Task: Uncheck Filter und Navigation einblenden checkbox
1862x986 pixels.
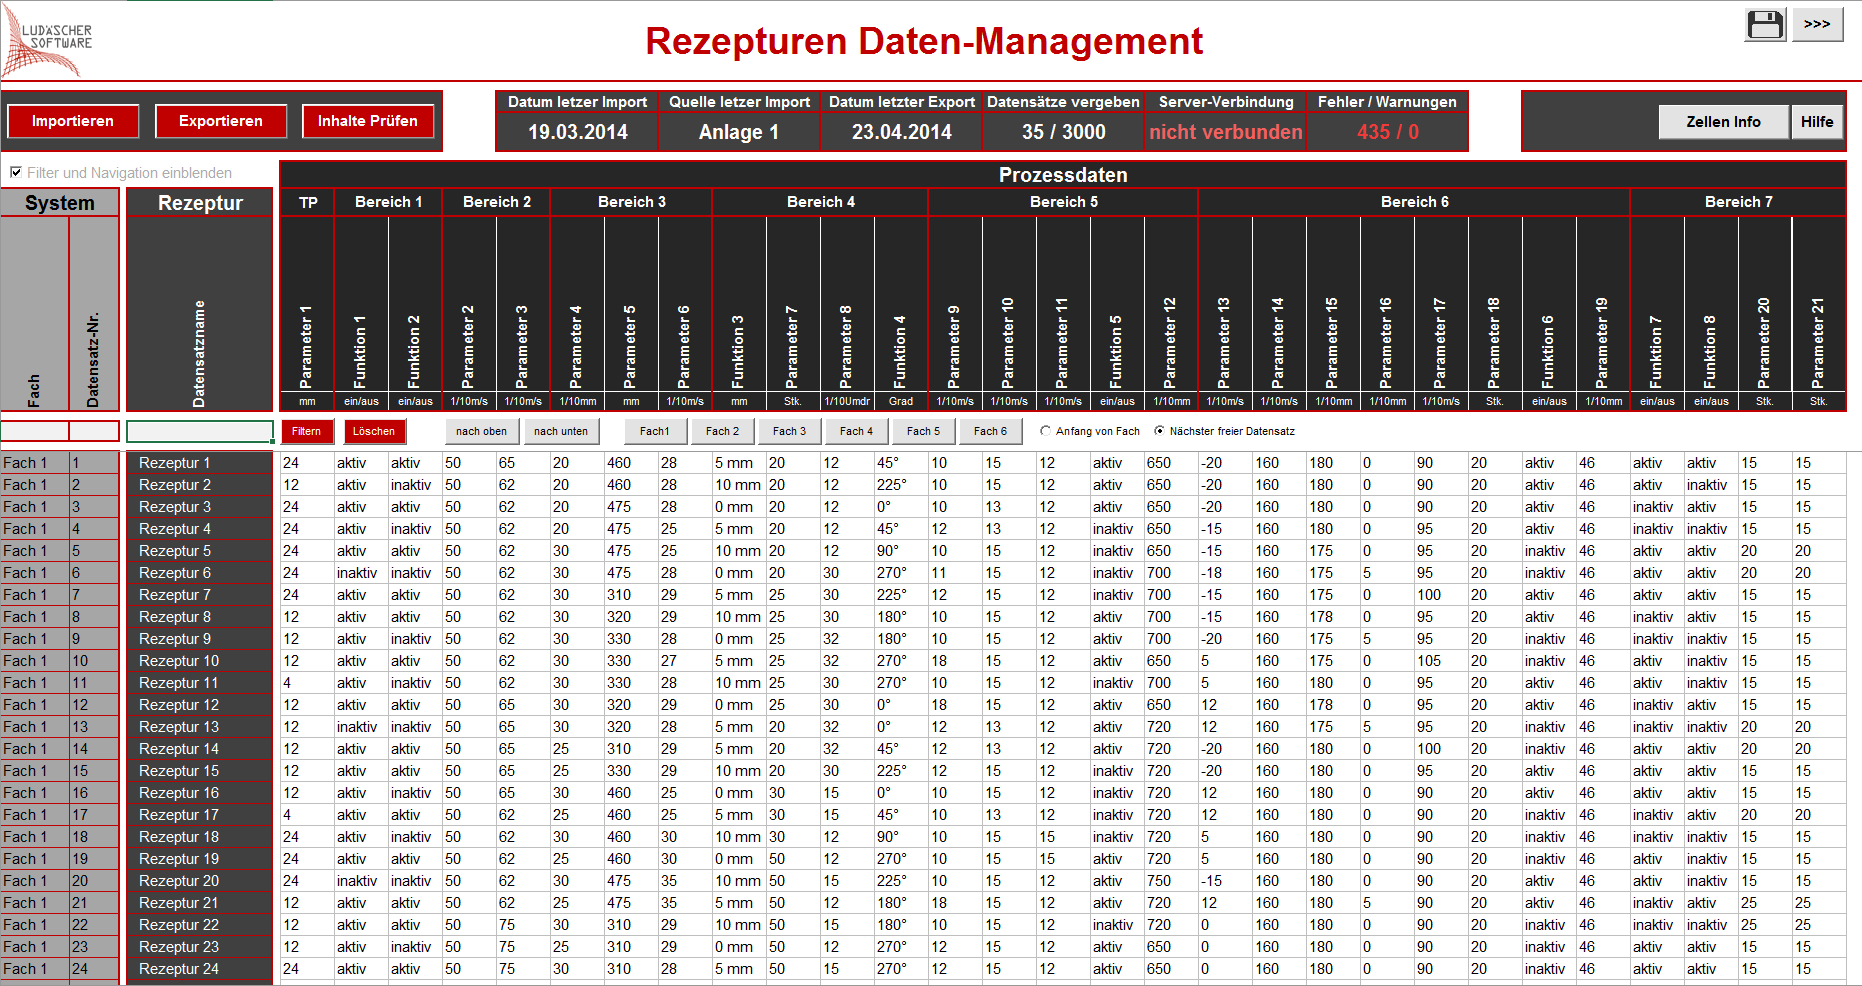Action: pos(16,173)
